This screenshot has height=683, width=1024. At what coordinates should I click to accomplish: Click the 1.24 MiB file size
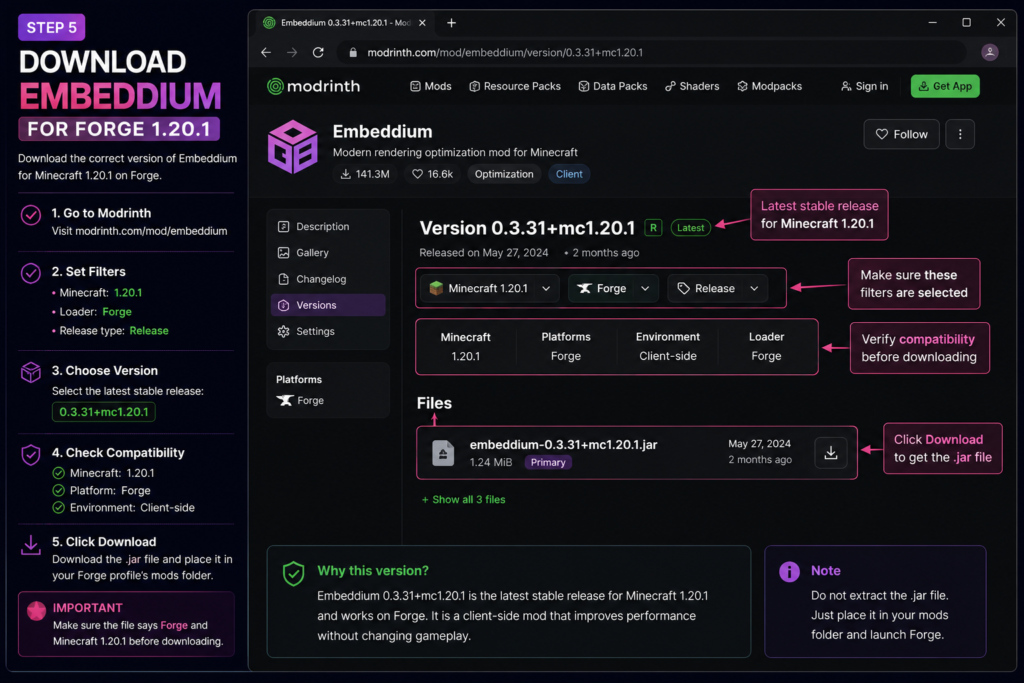point(490,462)
